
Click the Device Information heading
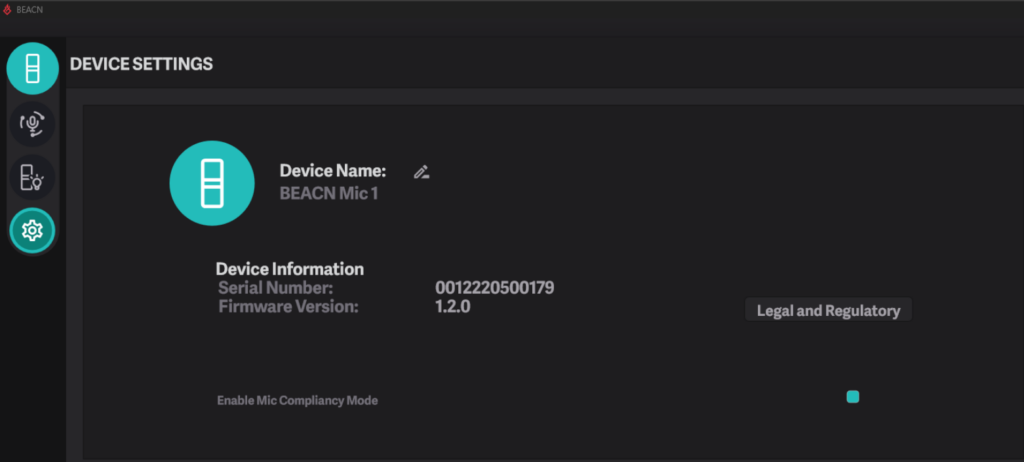[x=289, y=269]
